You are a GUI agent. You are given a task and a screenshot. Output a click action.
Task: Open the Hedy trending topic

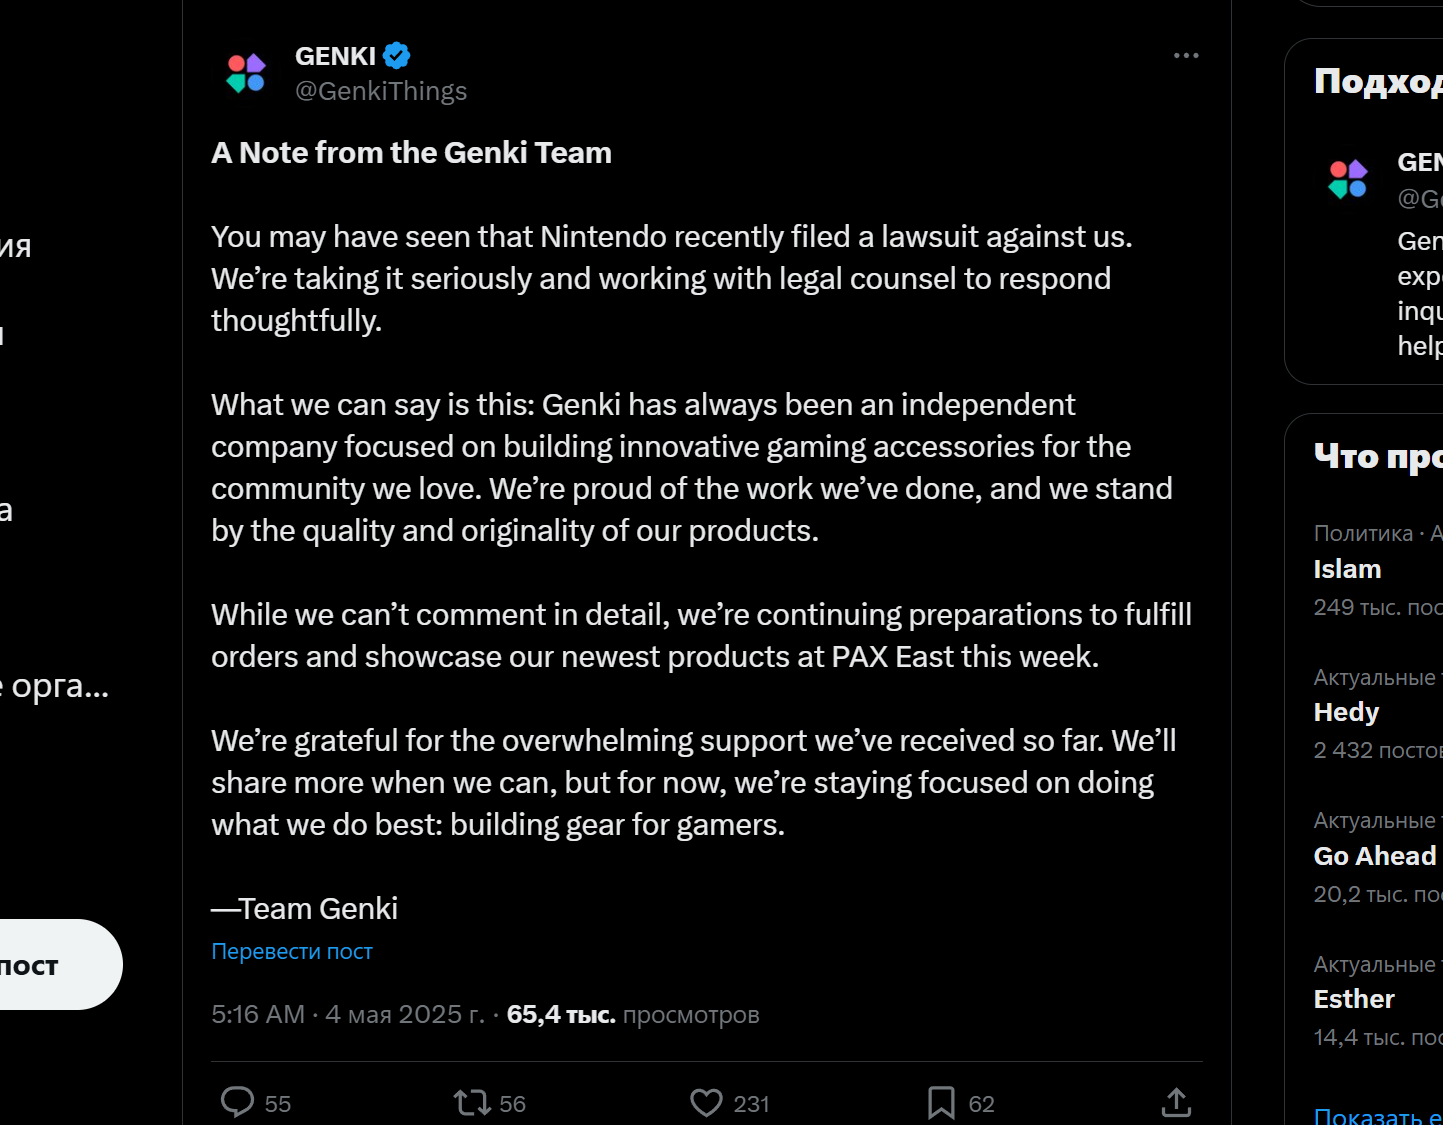pyautogui.click(x=1346, y=712)
